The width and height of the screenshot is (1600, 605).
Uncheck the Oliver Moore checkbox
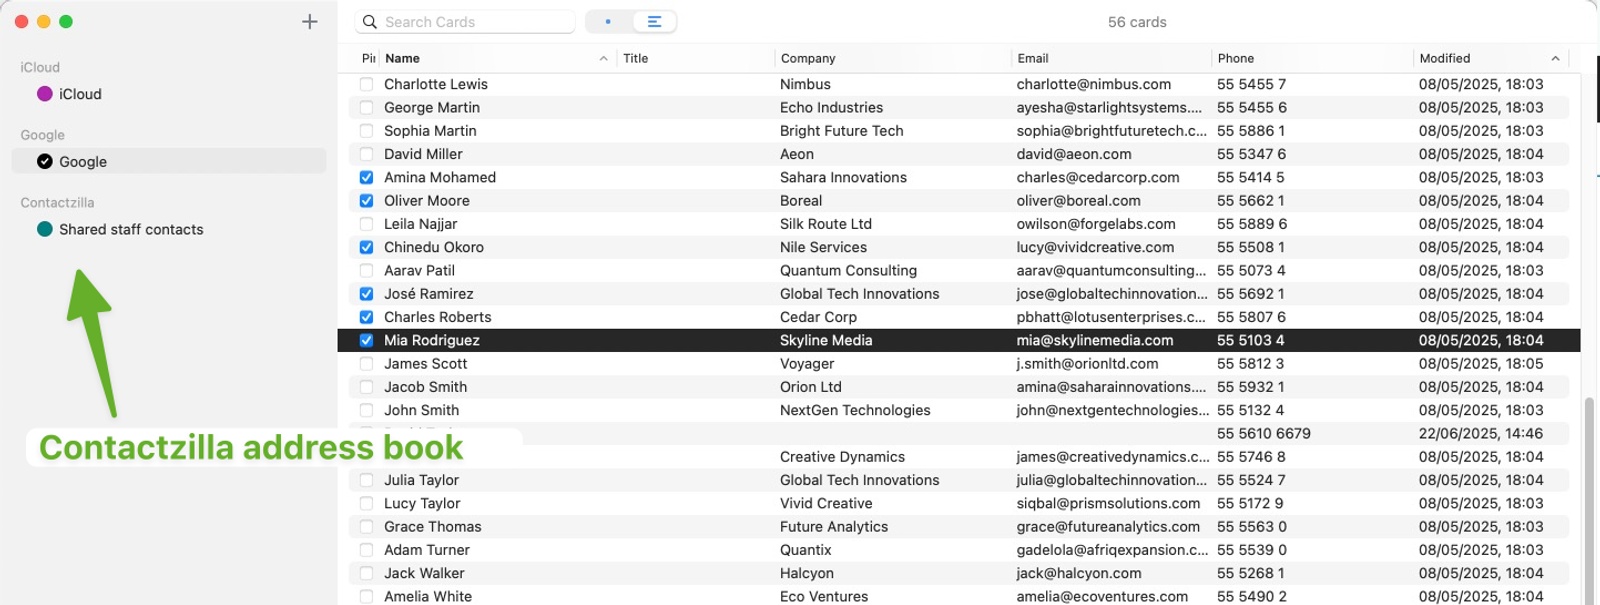click(366, 201)
